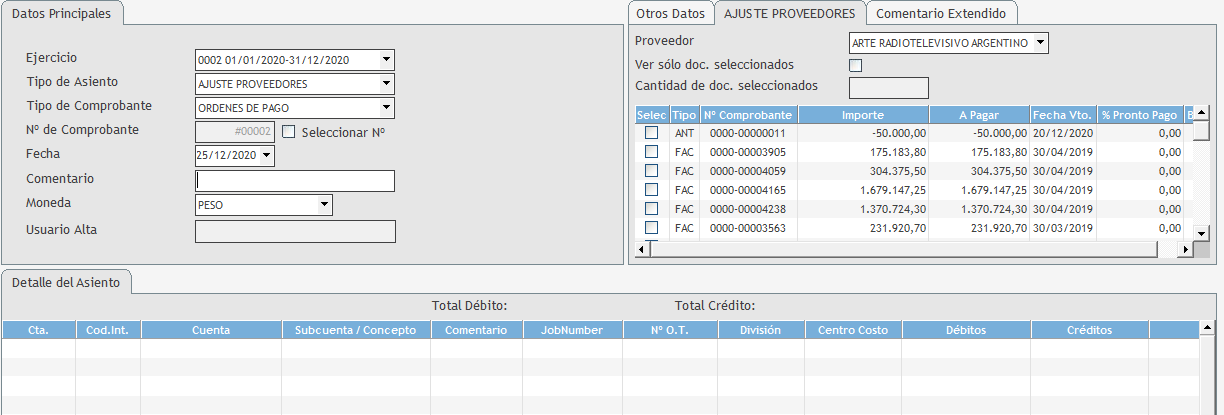Screen dimensions: 1224x415
Task: Select the ANT 0000-00000011 row checkbox
Action: (651, 133)
